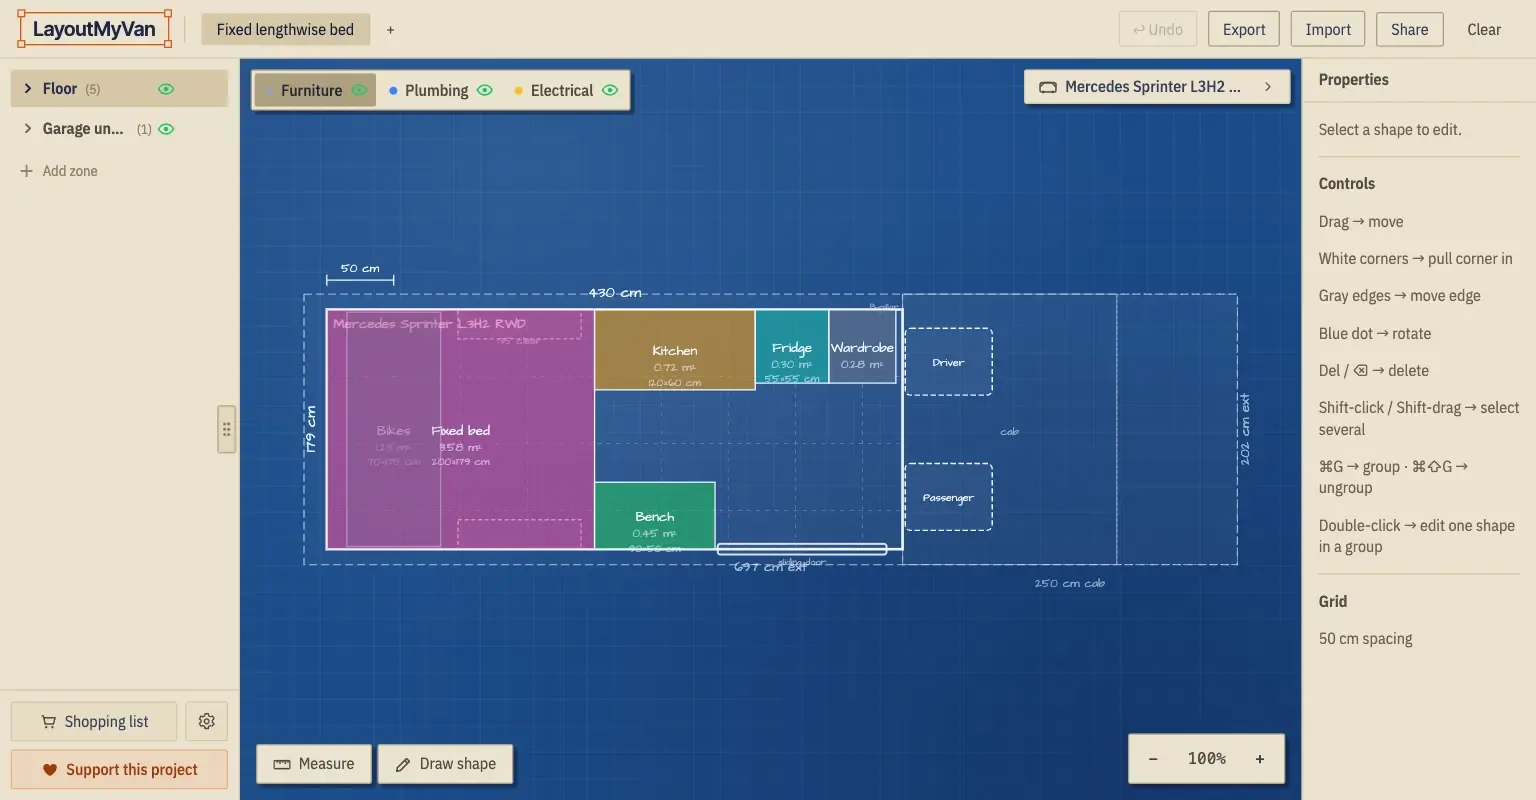
Task: Click the Driver seat outline
Action: (x=949, y=362)
